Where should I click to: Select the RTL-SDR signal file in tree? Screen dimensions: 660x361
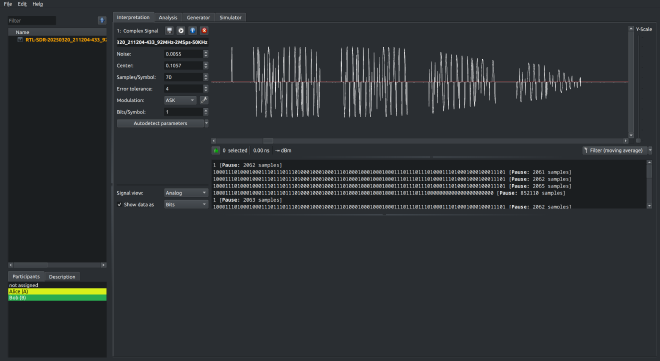coord(66,40)
